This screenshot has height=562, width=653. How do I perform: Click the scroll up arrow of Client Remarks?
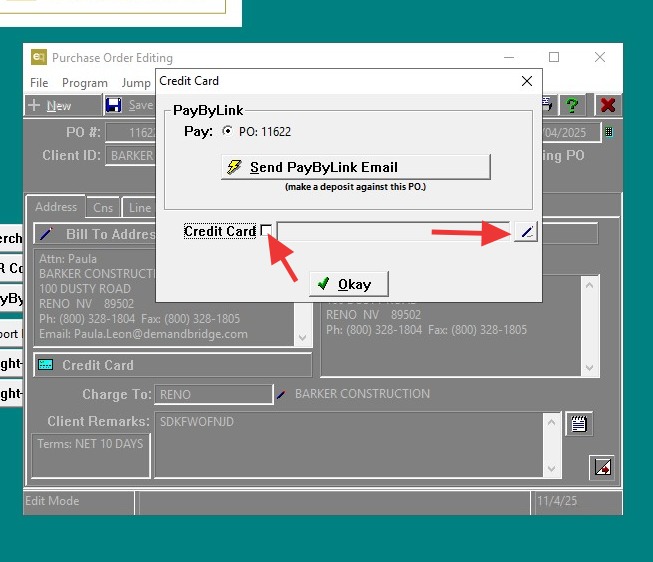coord(551,422)
